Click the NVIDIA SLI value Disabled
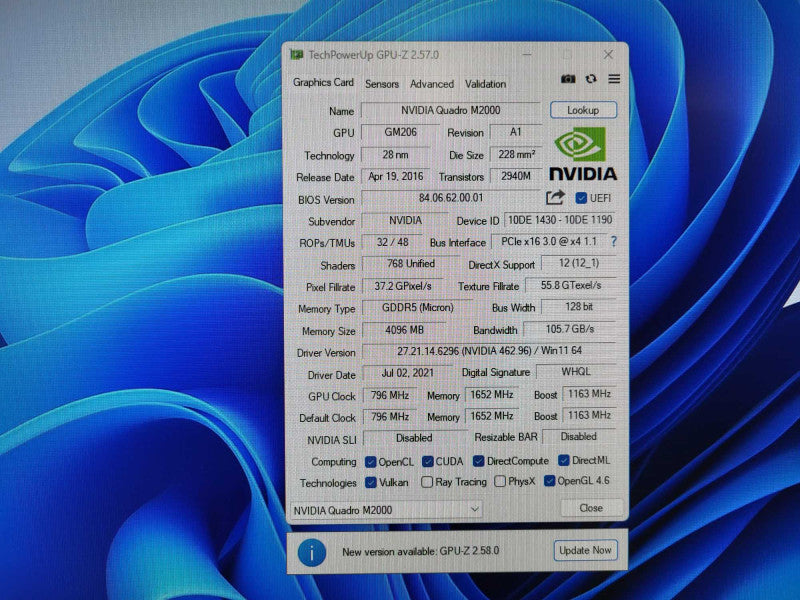Viewport: 800px width, 600px height. 414,438
